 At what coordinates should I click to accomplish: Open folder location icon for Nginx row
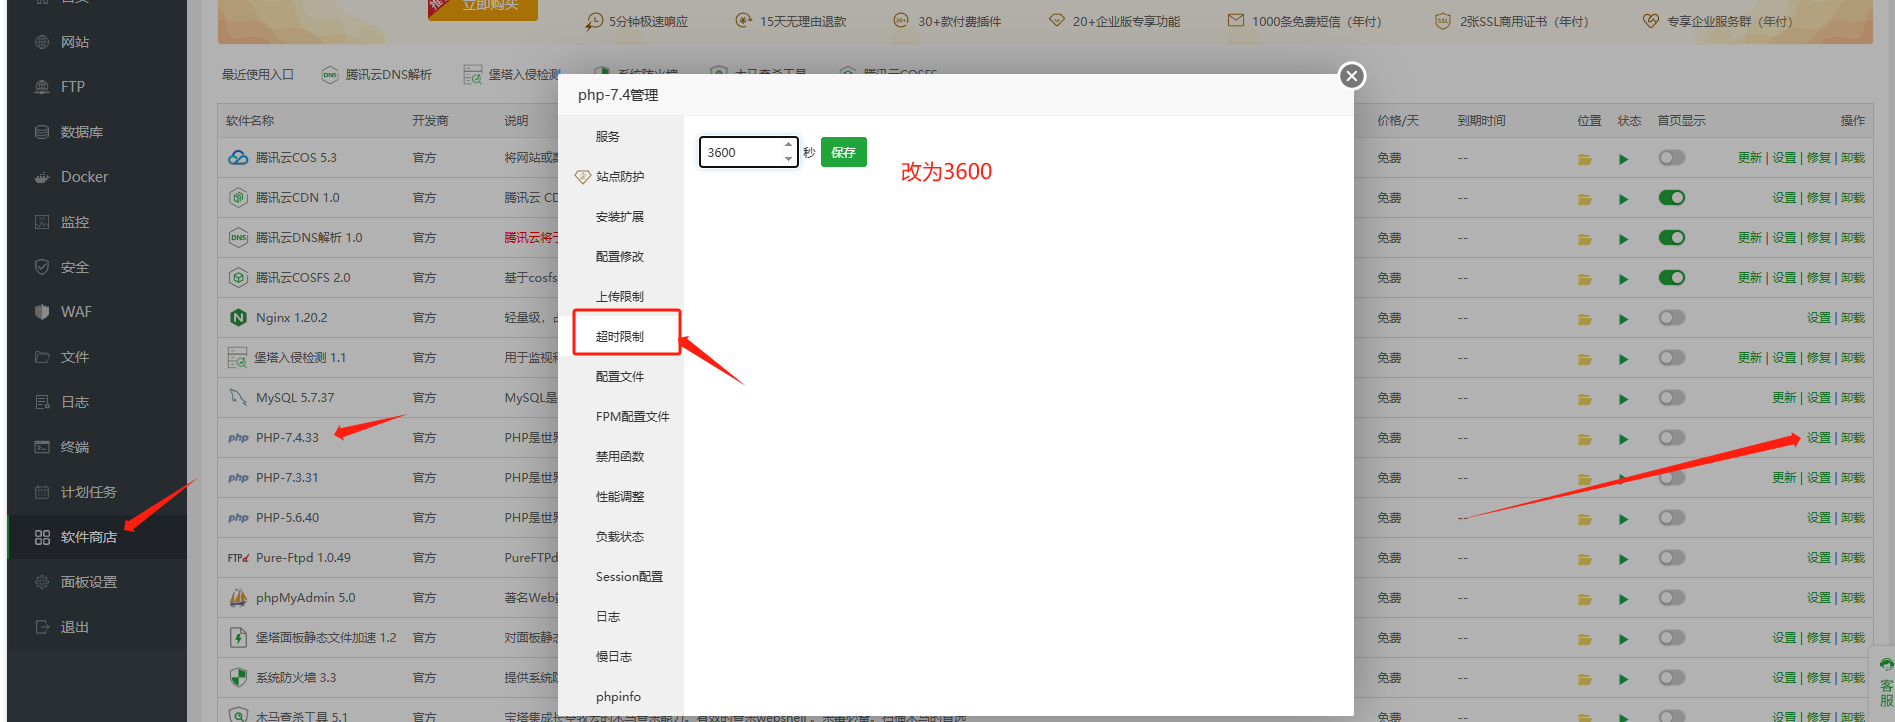(x=1584, y=319)
